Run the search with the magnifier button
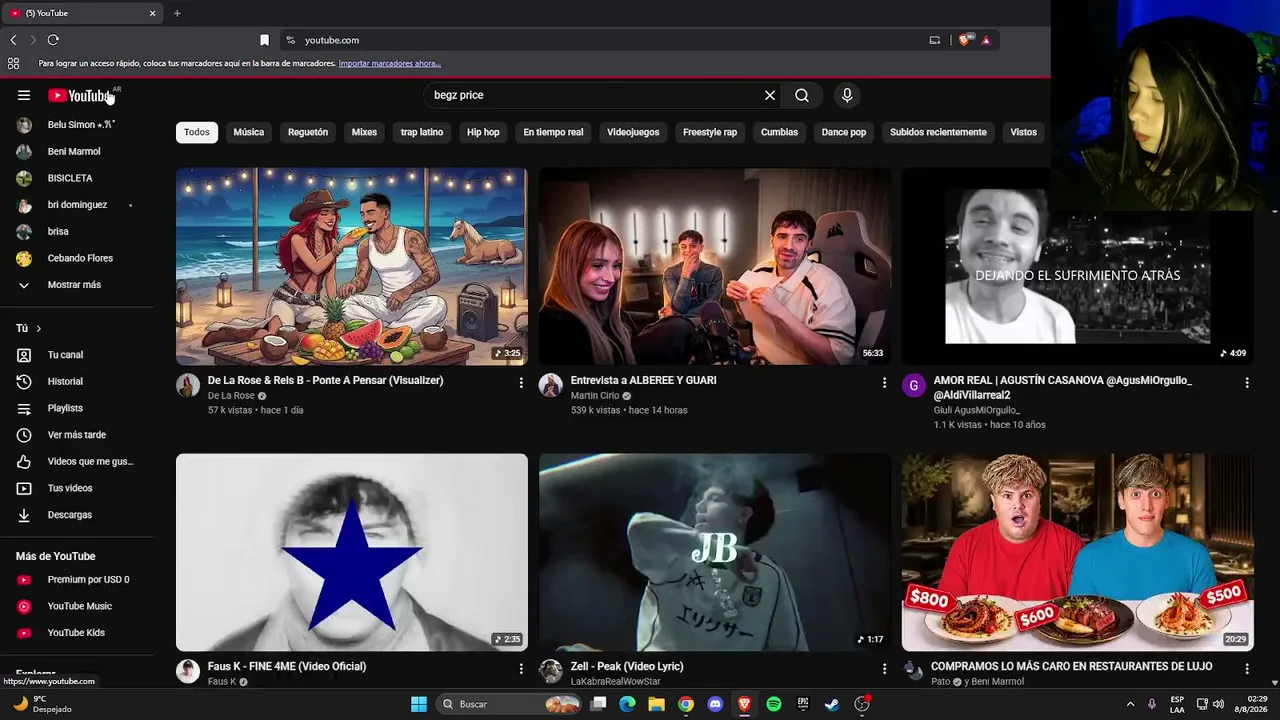Viewport: 1280px width, 720px height. [x=802, y=95]
